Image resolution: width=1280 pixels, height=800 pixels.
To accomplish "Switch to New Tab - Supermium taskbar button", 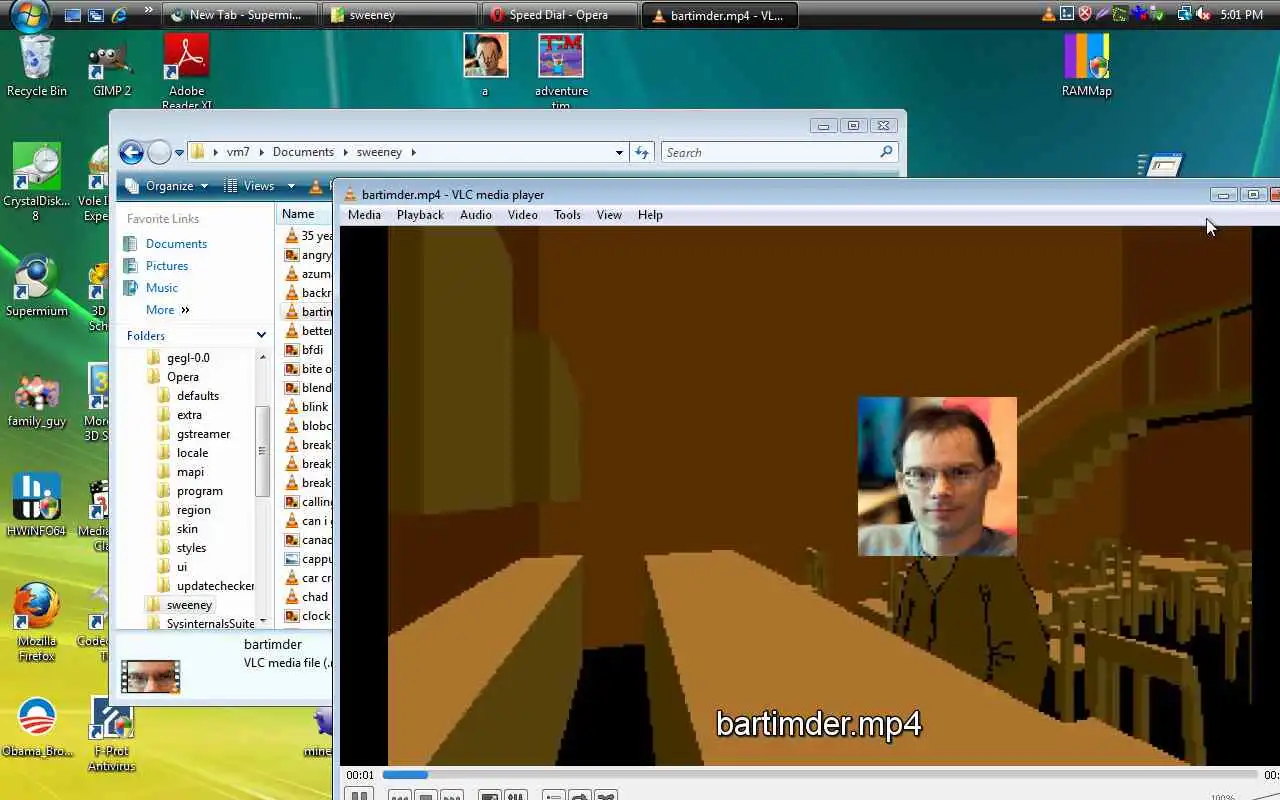I will [x=241, y=15].
